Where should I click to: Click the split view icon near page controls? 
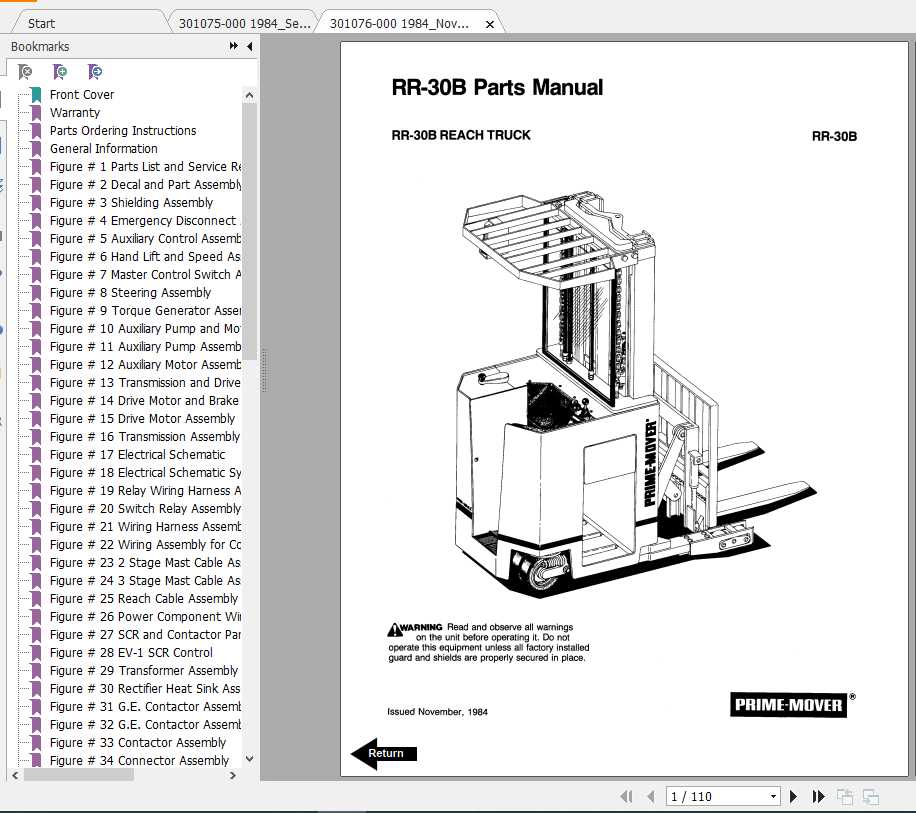[x=869, y=796]
